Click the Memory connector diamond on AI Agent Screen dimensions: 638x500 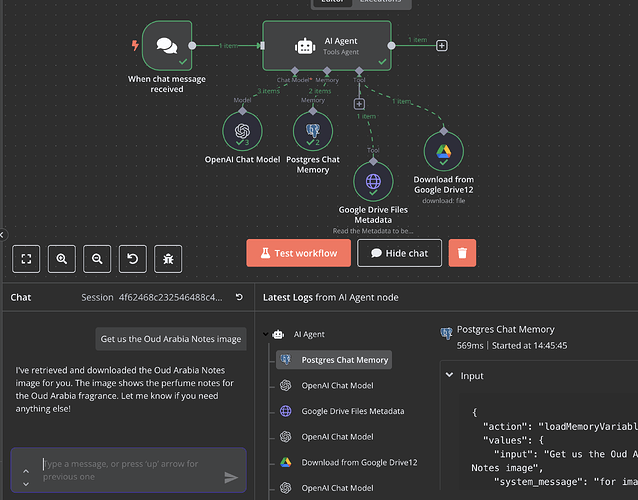pyautogui.click(x=327, y=71)
